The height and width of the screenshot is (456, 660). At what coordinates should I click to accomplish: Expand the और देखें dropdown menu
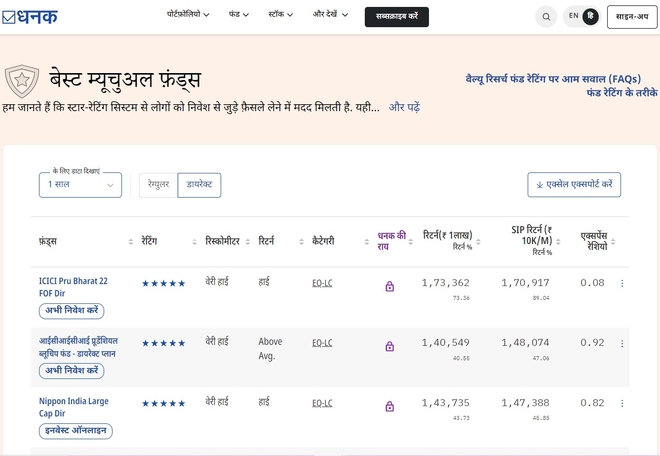(332, 16)
